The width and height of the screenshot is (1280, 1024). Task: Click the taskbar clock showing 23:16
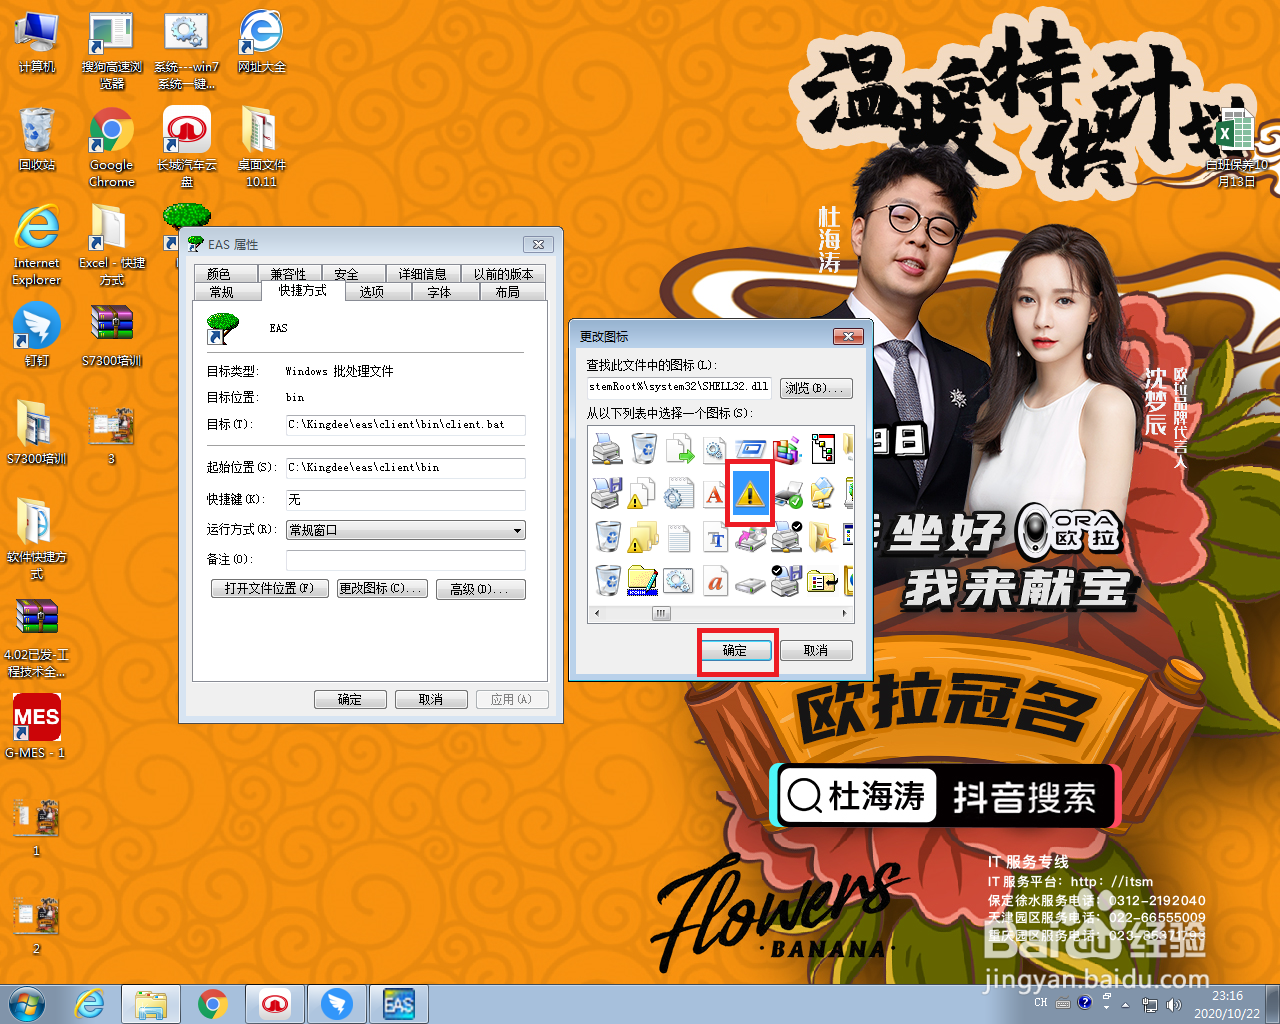[x=1227, y=1004]
